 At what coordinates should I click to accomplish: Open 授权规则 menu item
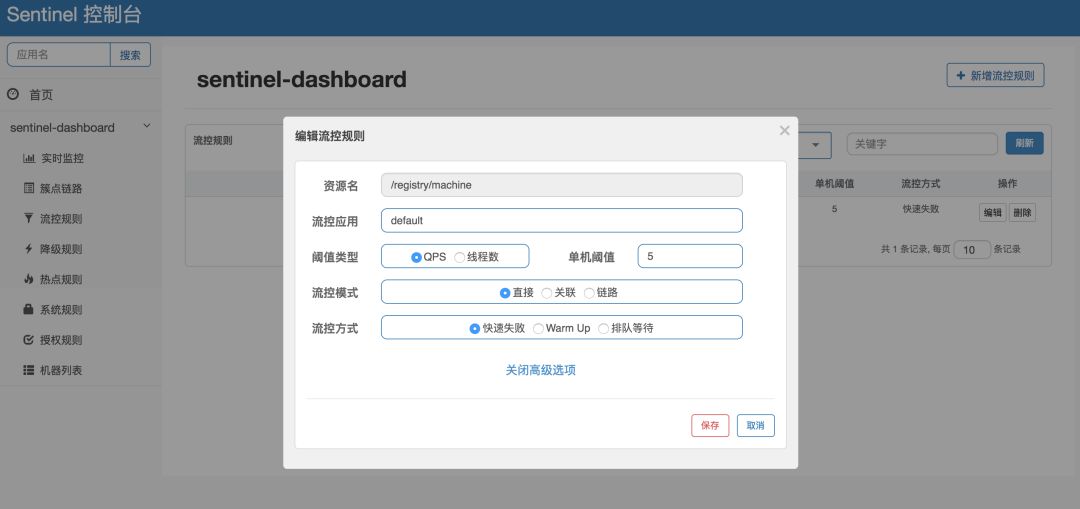coord(61,340)
